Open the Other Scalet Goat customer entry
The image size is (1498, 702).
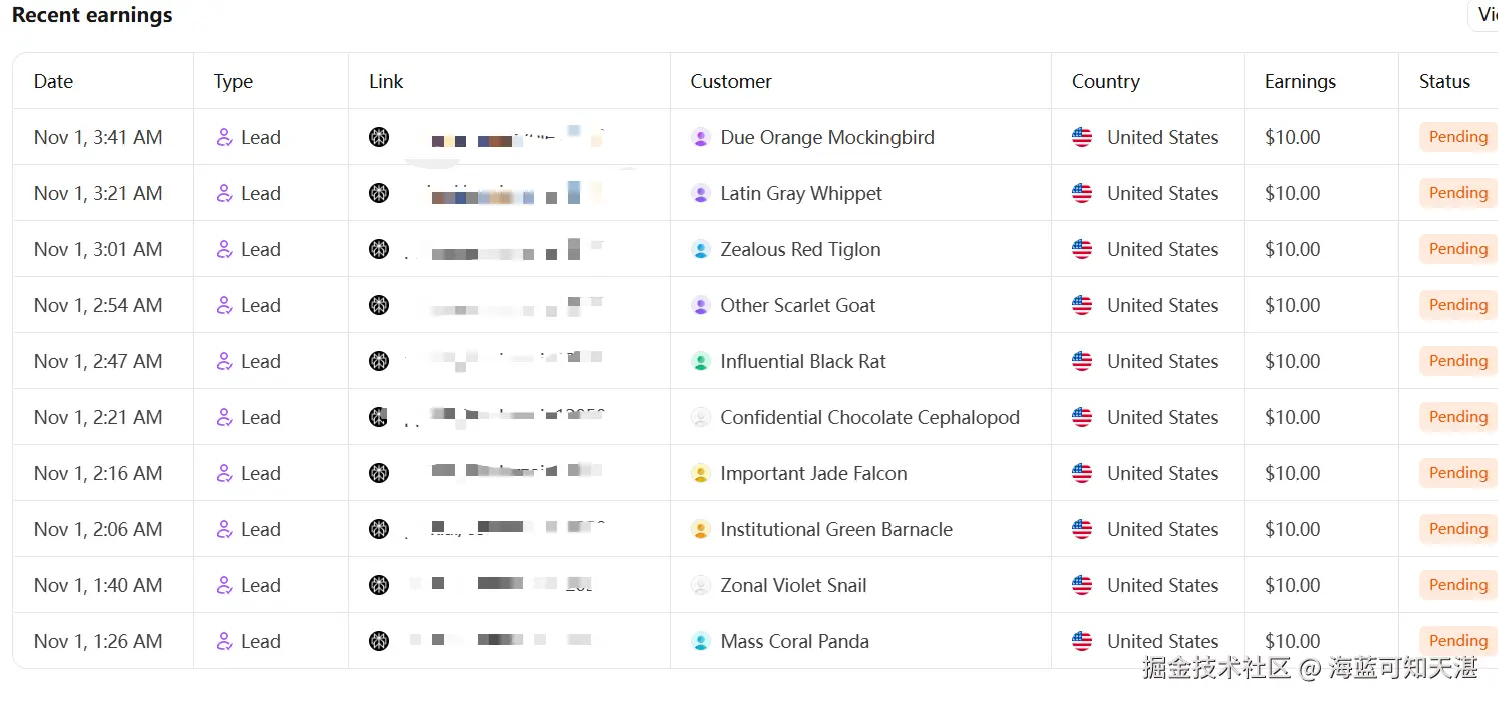[797, 306]
